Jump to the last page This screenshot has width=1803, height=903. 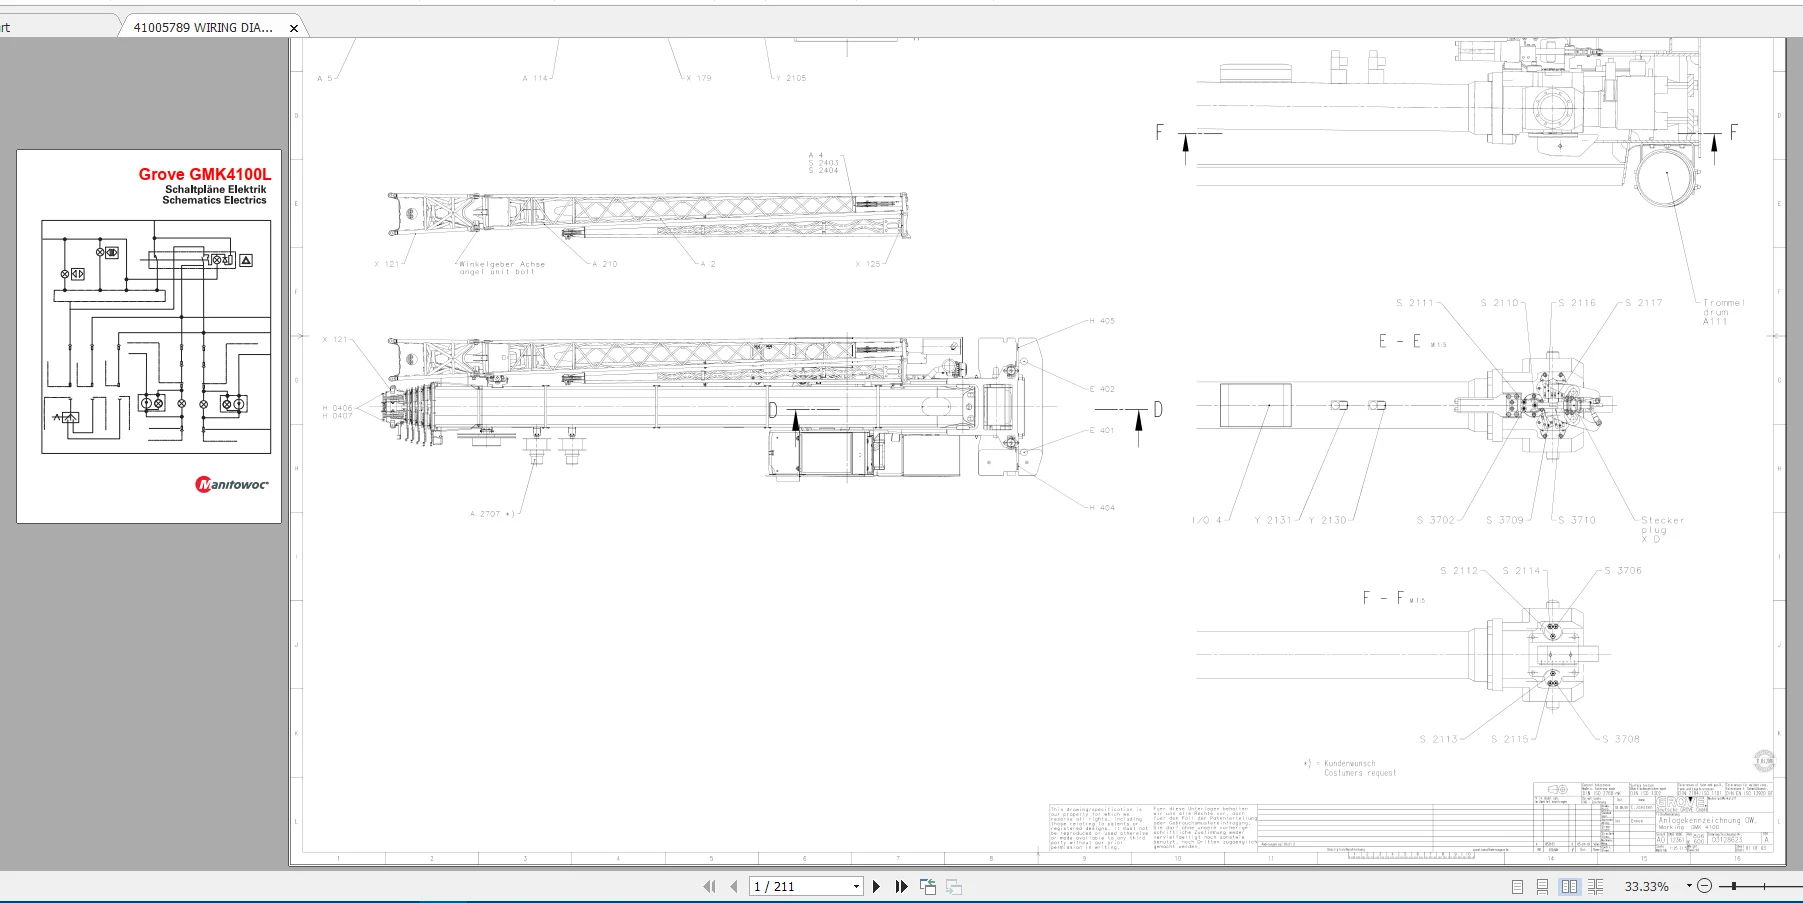(x=902, y=886)
